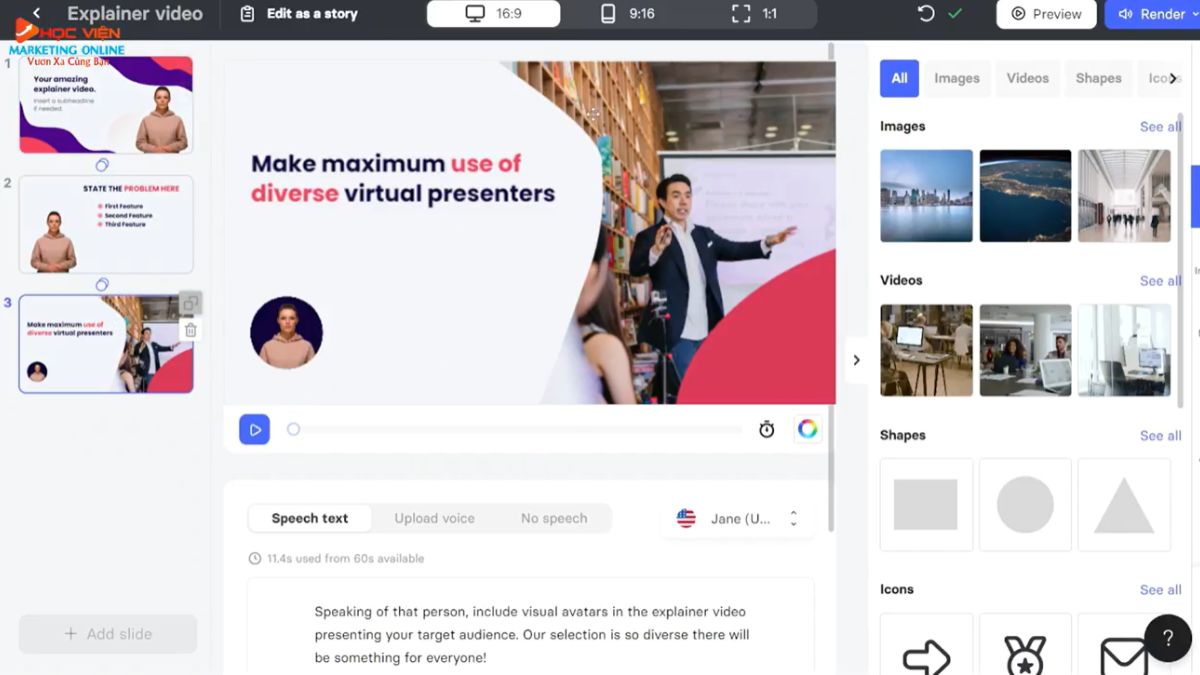1200x675 pixels.
Task: Click the playback progress slider handle
Action: point(293,429)
